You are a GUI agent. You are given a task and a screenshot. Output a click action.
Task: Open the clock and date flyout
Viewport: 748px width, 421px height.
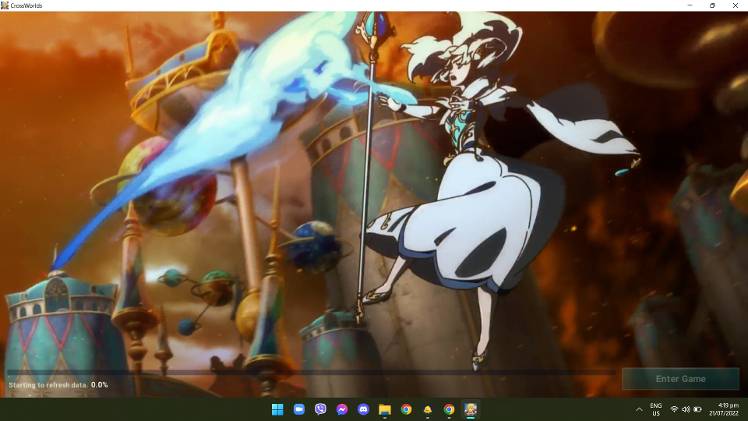tap(722, 410)
